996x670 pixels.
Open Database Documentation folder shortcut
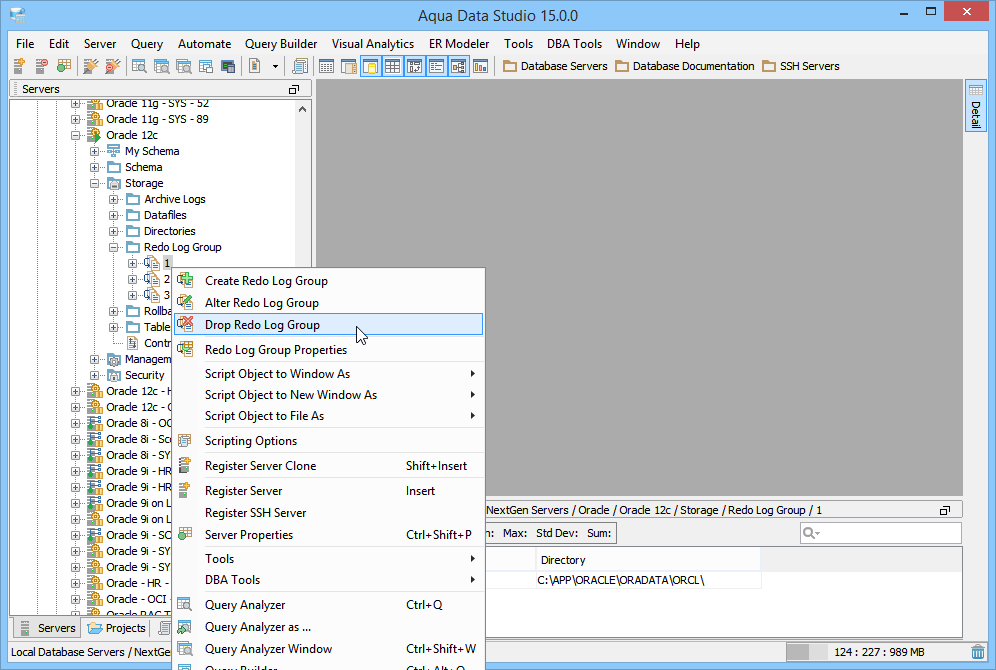tap(685, 66)
